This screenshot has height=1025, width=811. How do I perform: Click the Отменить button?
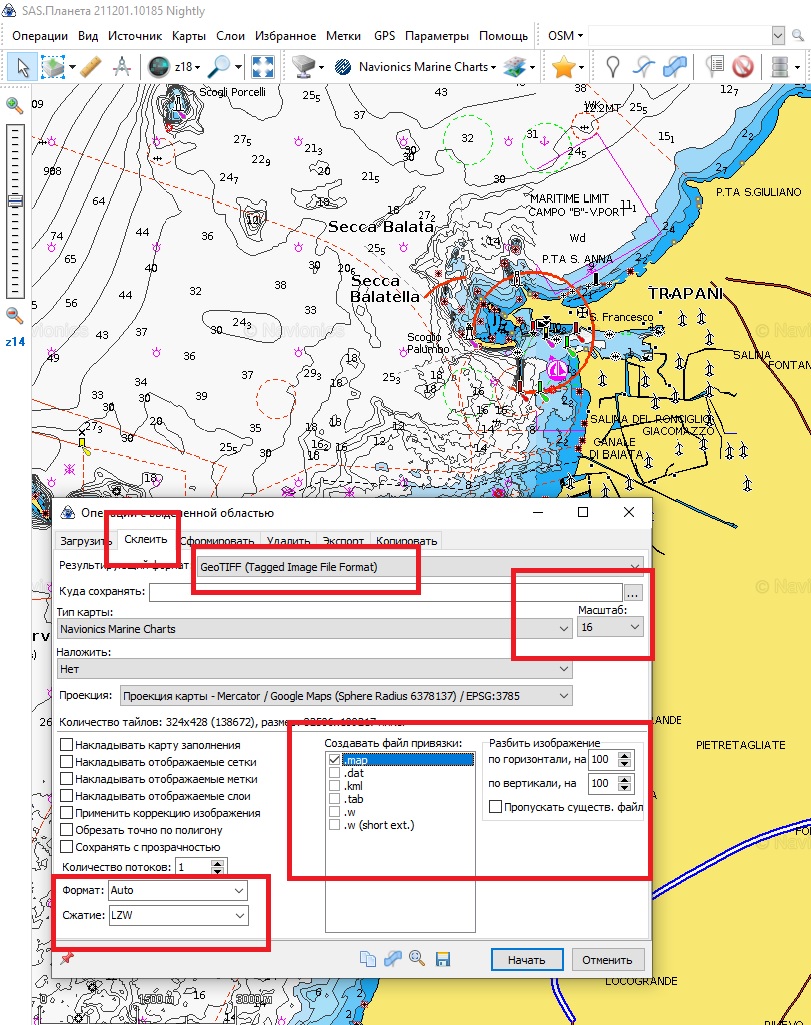(607, 960)
